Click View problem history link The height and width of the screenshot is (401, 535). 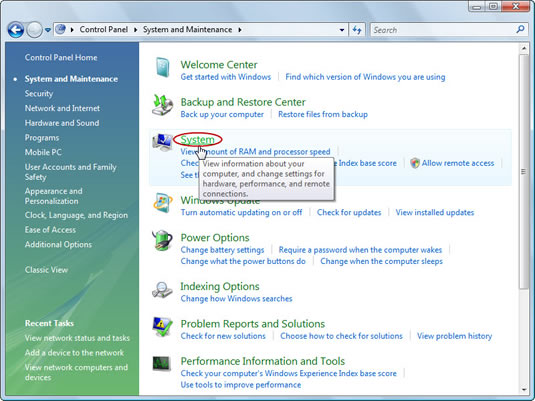tap(454, 336)
